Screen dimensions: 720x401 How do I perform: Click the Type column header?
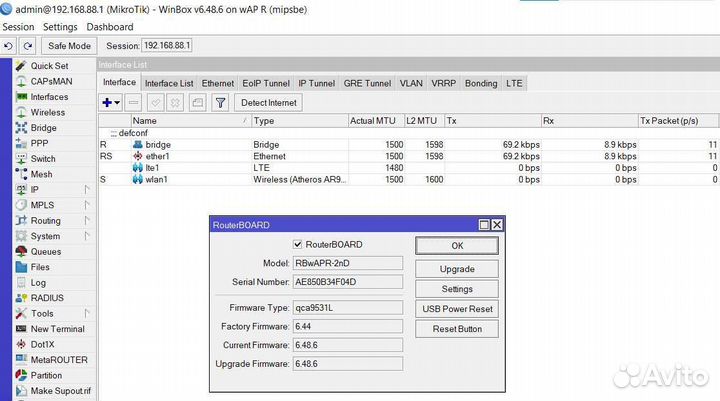coord(300,121)
